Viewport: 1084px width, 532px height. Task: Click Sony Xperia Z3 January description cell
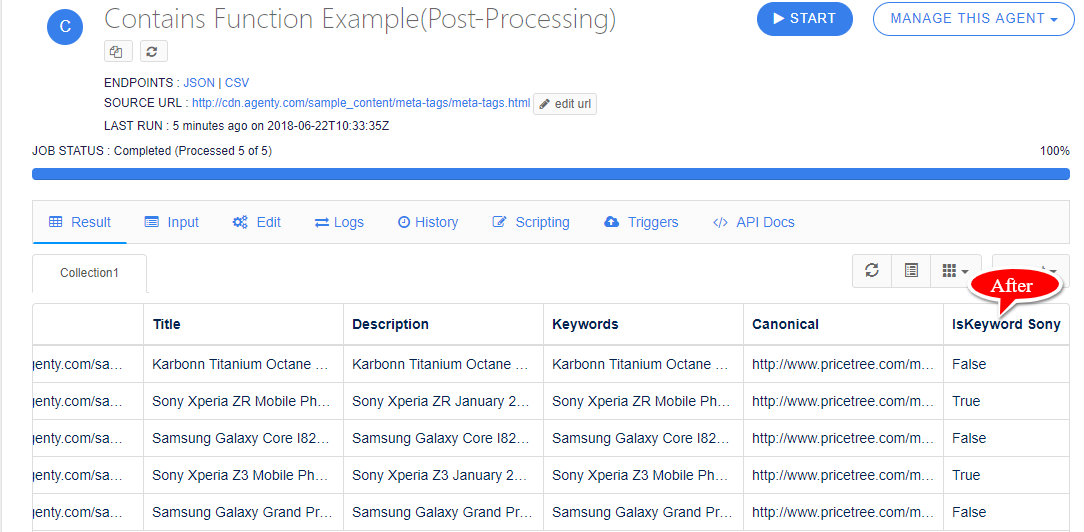click(443, 475)
